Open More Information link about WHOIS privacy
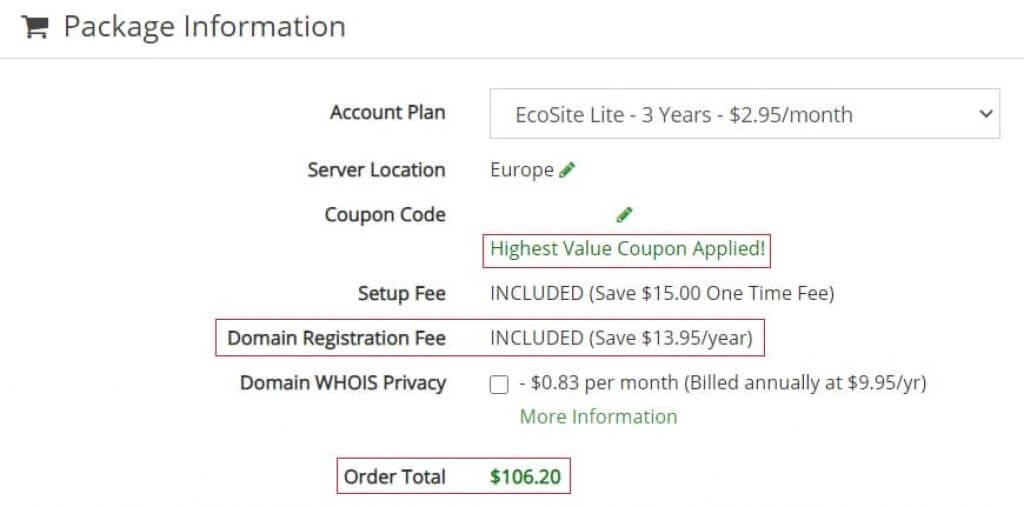The height and width of the screenshot is (507, 1024). 598,417
